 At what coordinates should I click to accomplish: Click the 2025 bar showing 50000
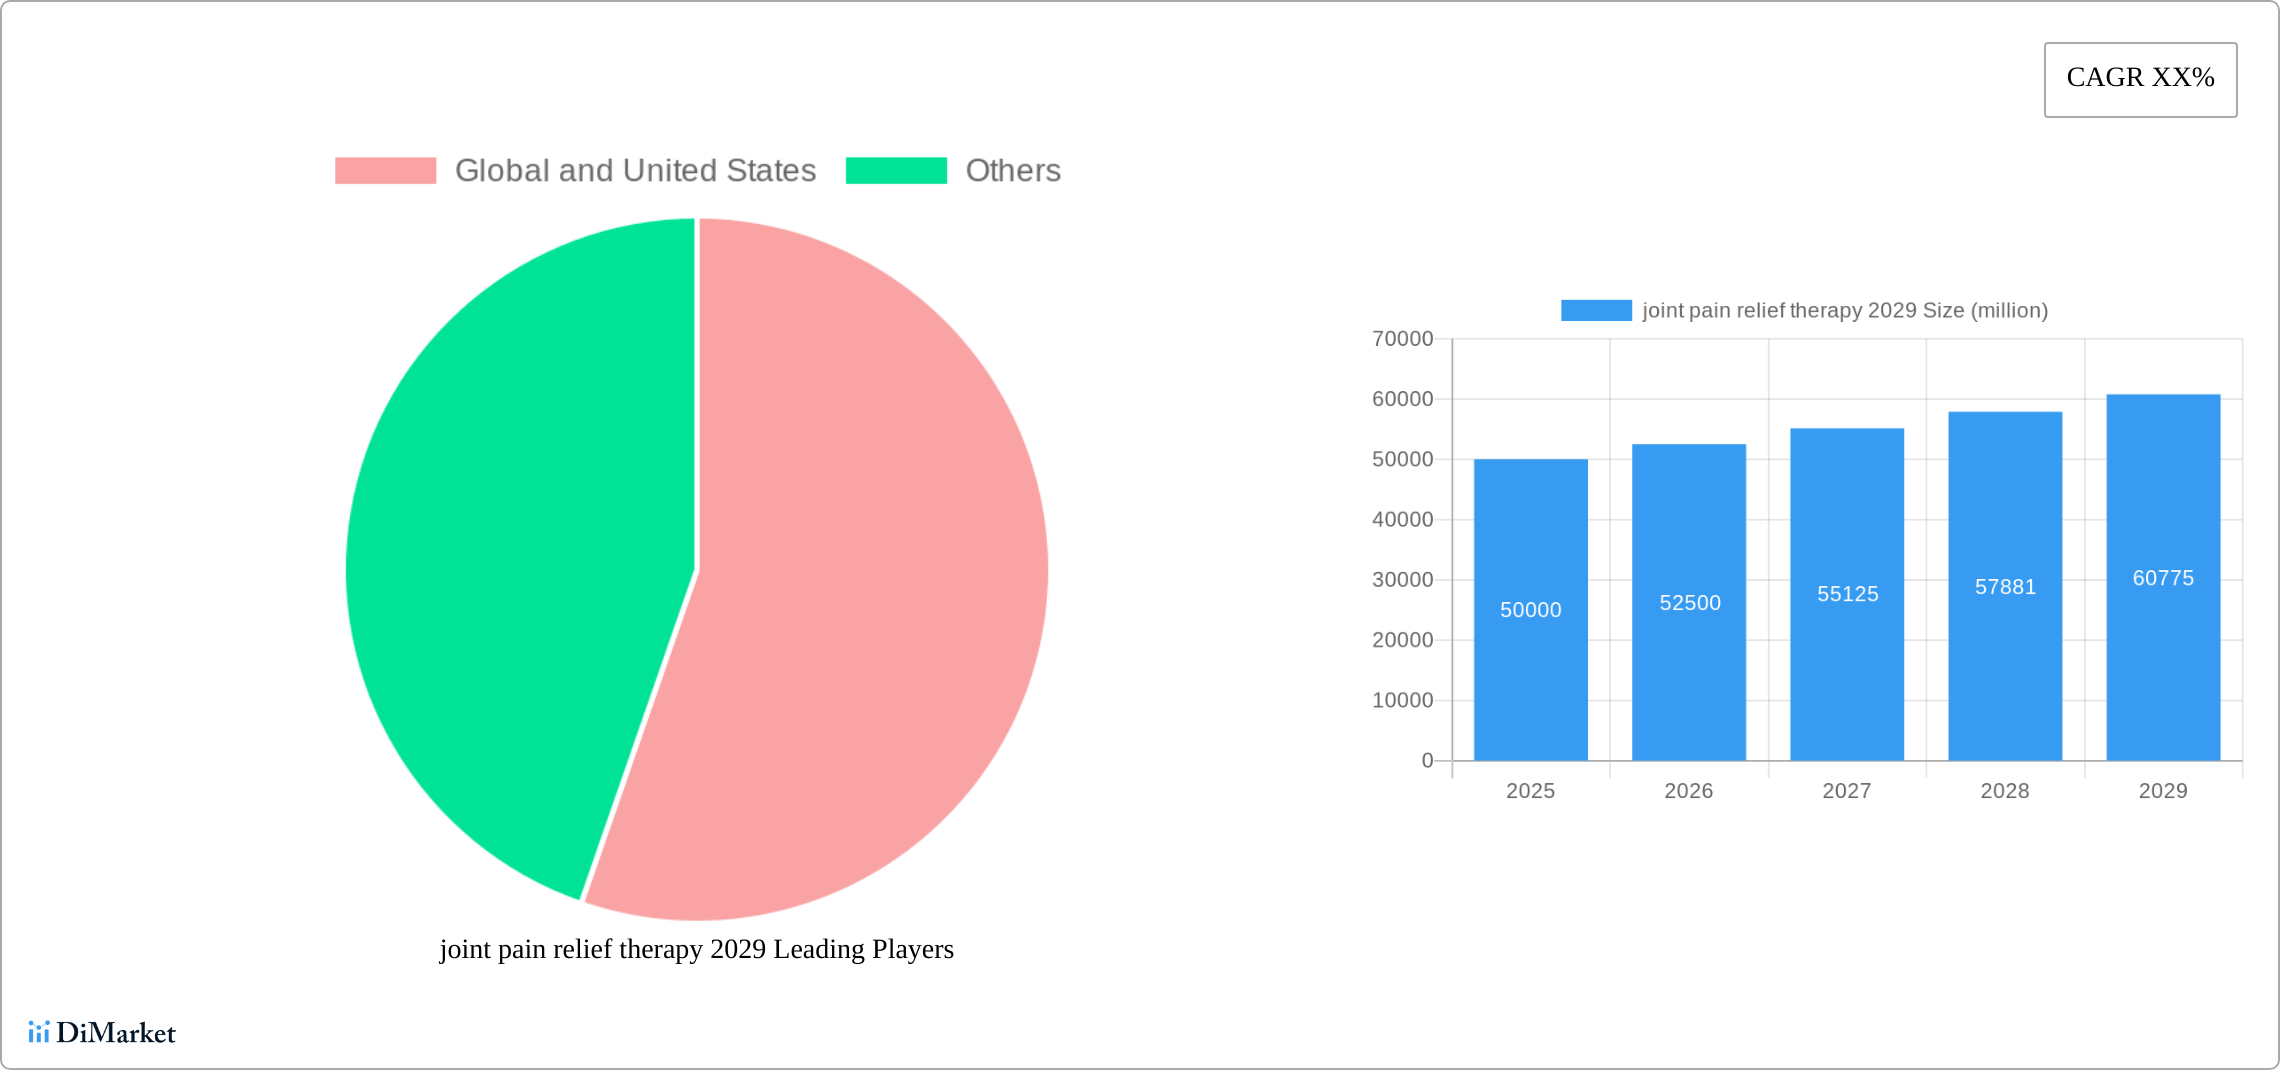point(1530,609)
